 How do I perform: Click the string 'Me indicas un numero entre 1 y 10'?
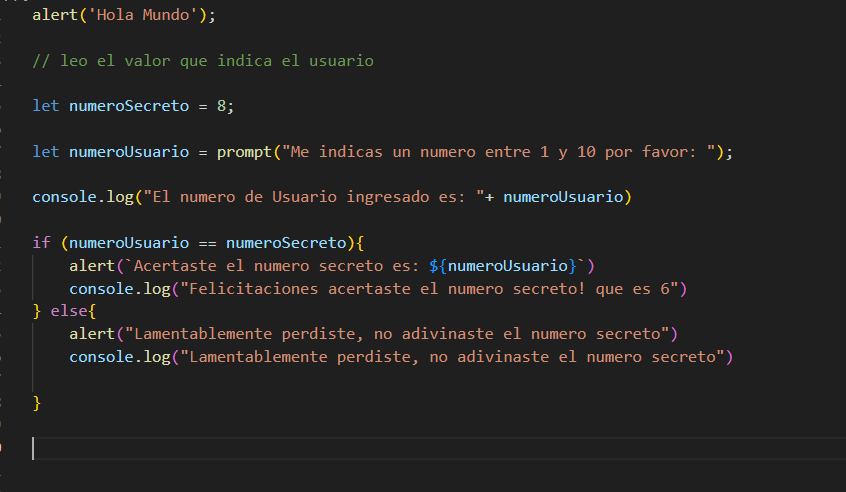pyautogui.click(x=443, y=152)
